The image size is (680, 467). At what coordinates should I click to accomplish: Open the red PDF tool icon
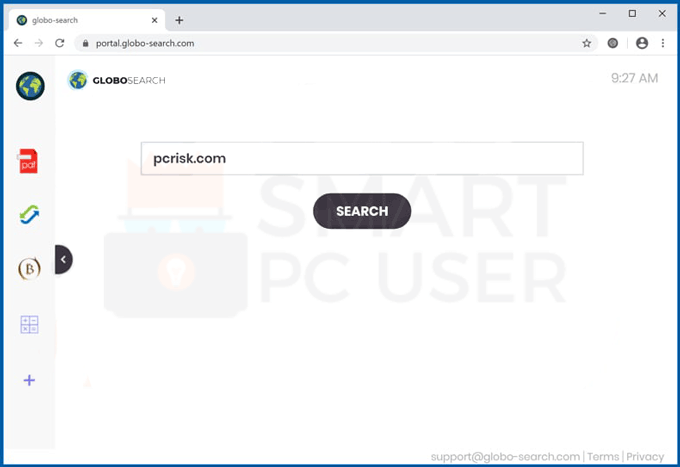point(28,161)
